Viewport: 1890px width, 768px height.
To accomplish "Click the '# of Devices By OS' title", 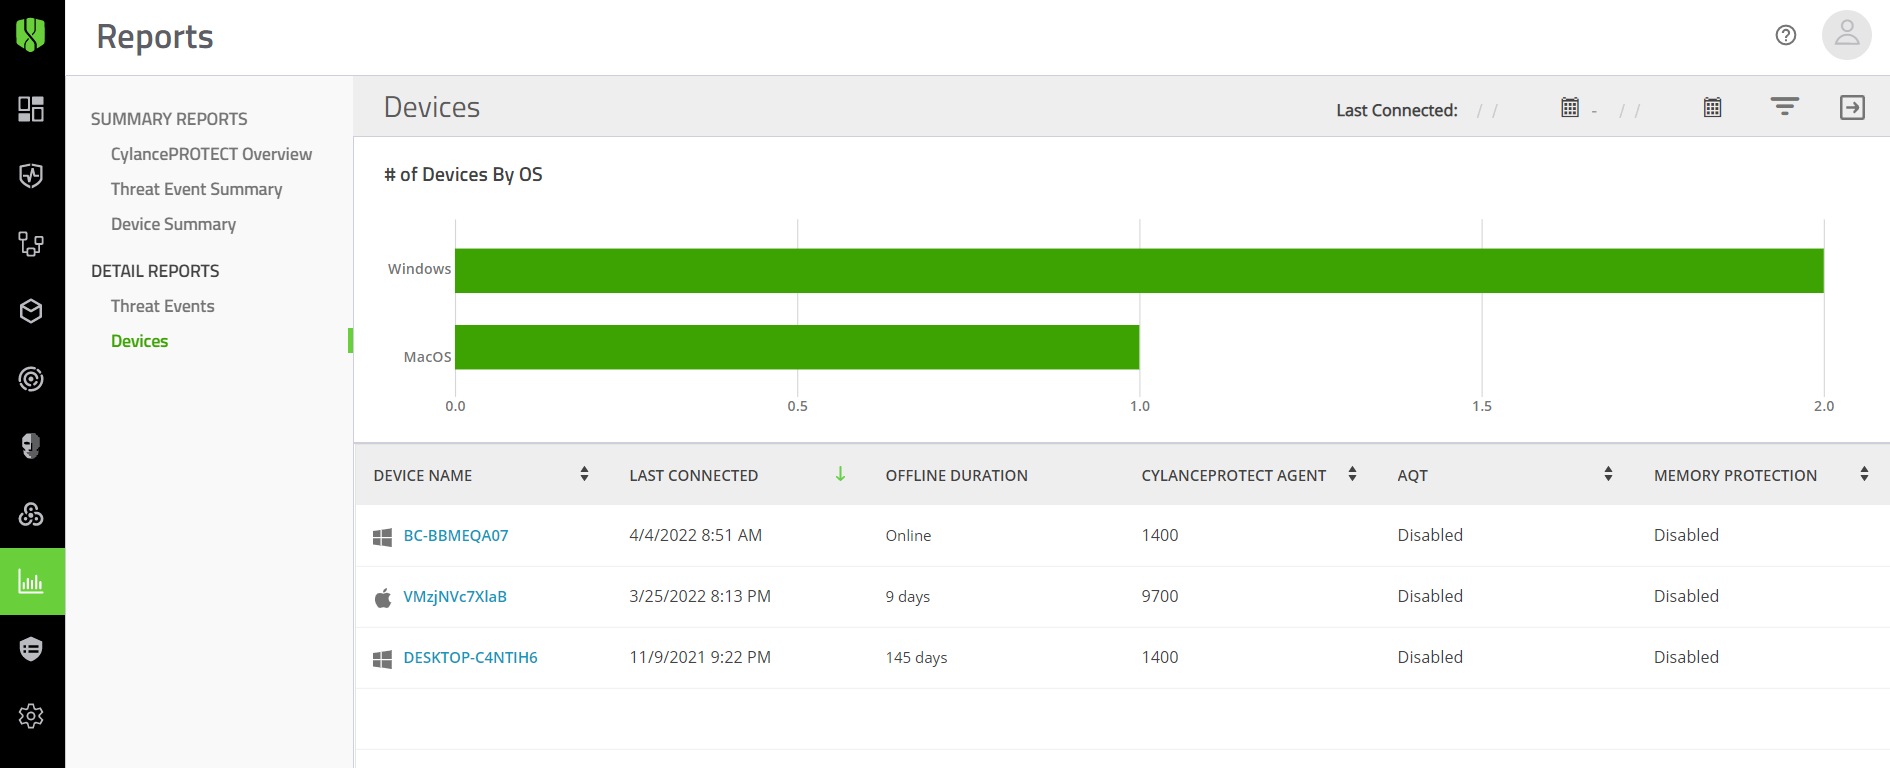I will point(463,175).
